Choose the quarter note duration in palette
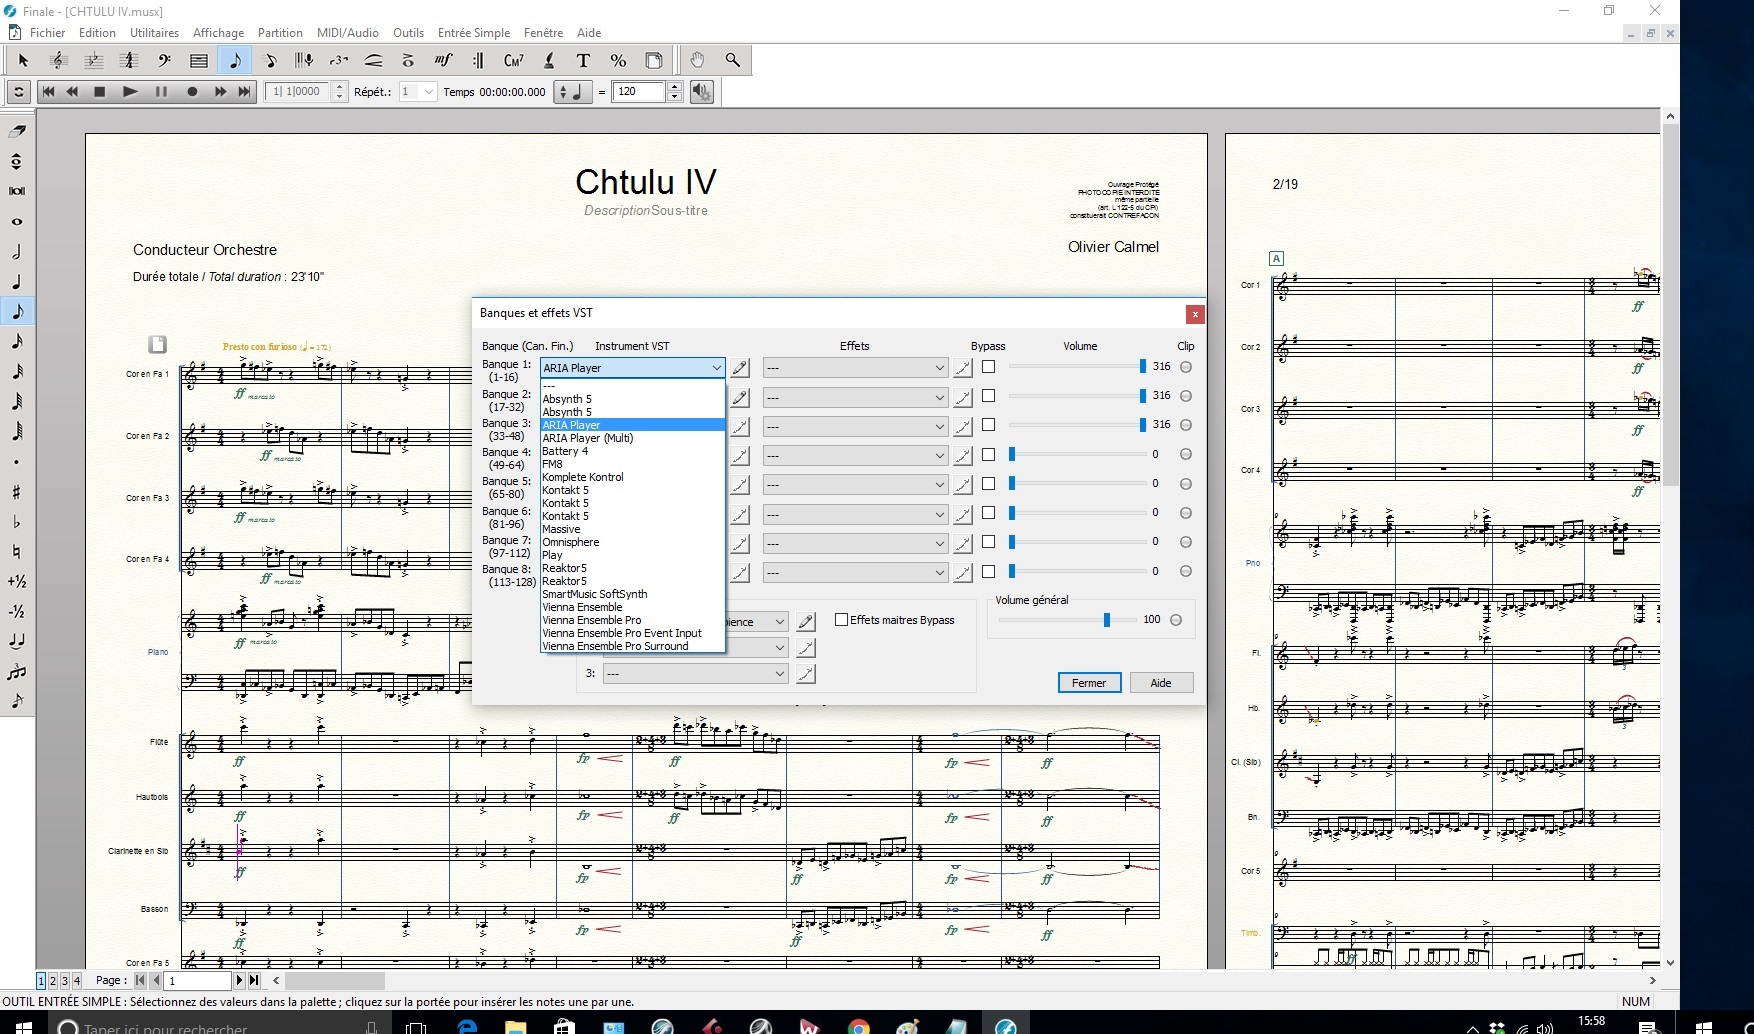1754x1034 pixels. click(17, 281)
